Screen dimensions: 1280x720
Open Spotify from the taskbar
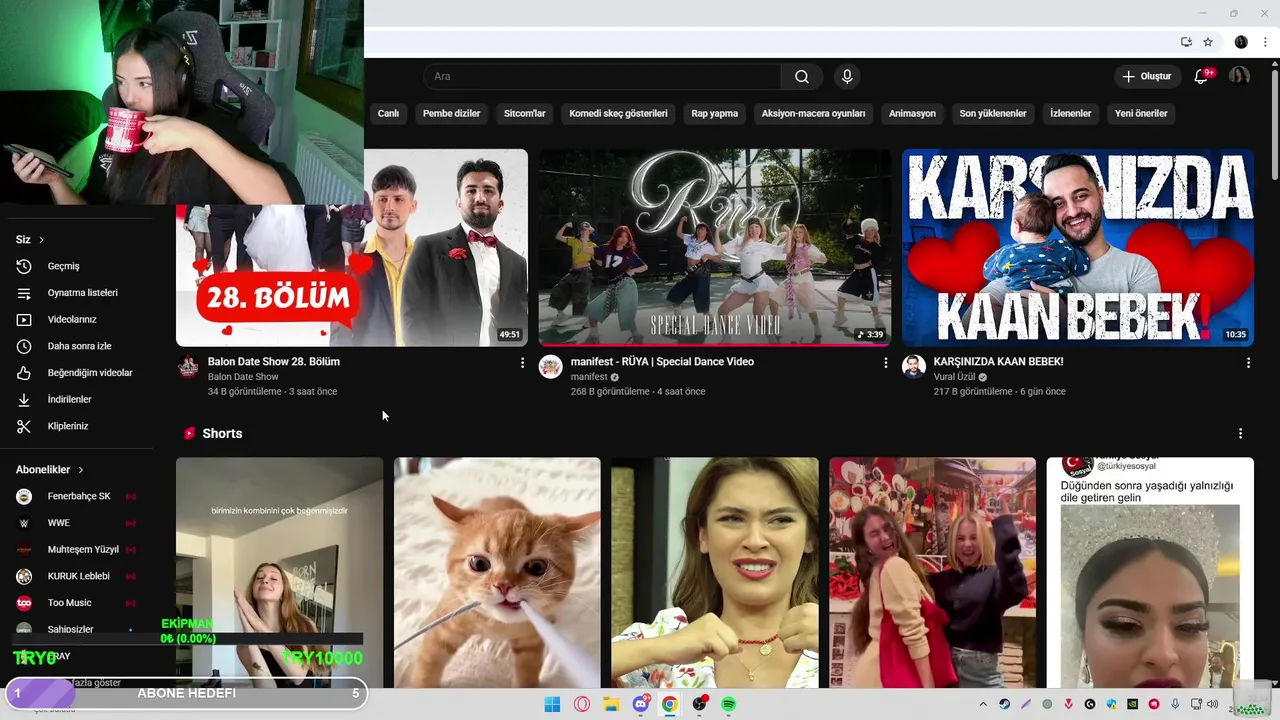tap(729, 704)
